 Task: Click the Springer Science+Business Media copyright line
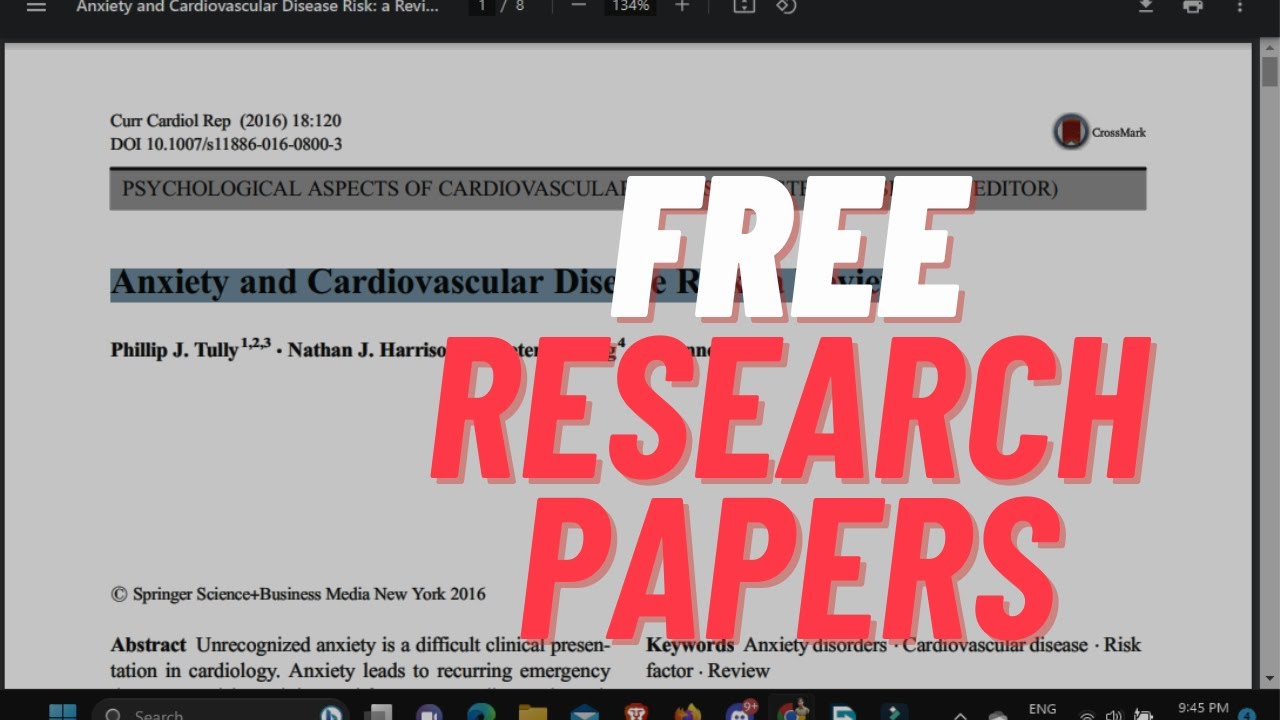(x=298, y=594)
